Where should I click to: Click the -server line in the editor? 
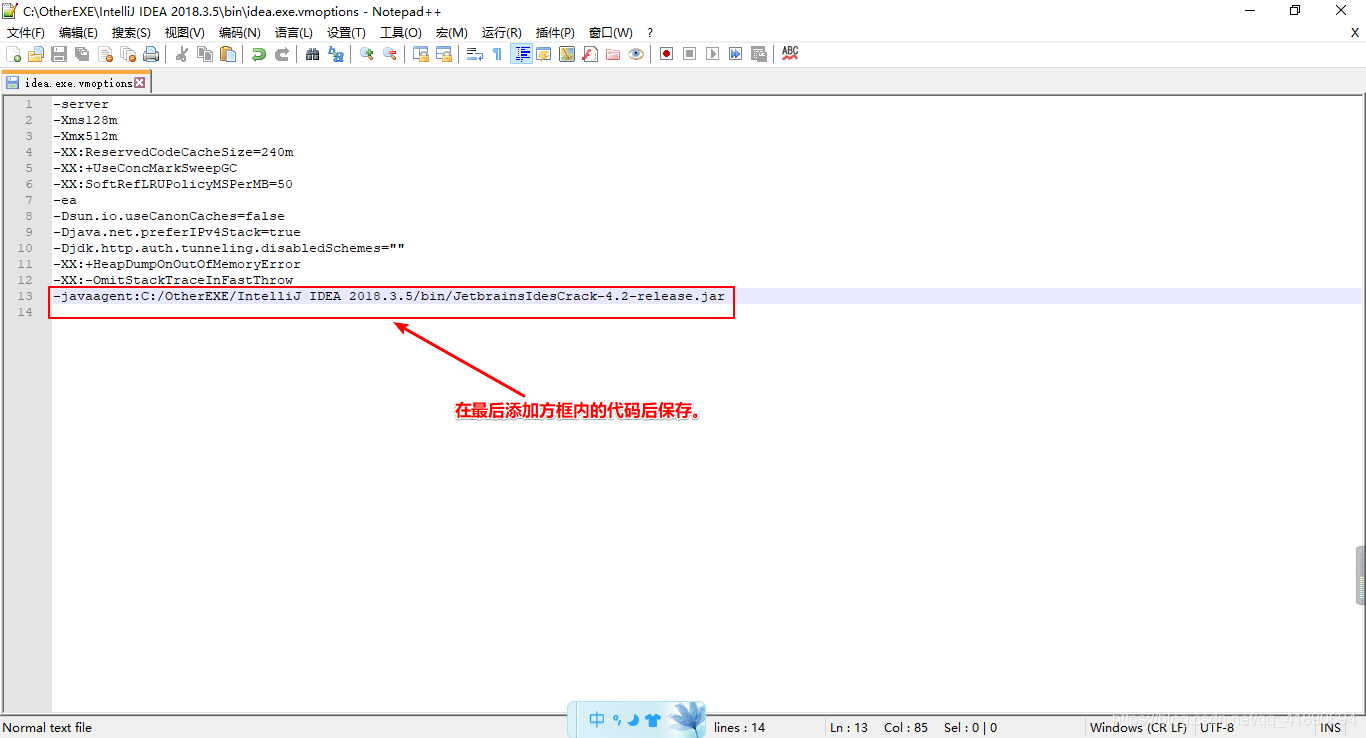[x=81, y=104]
